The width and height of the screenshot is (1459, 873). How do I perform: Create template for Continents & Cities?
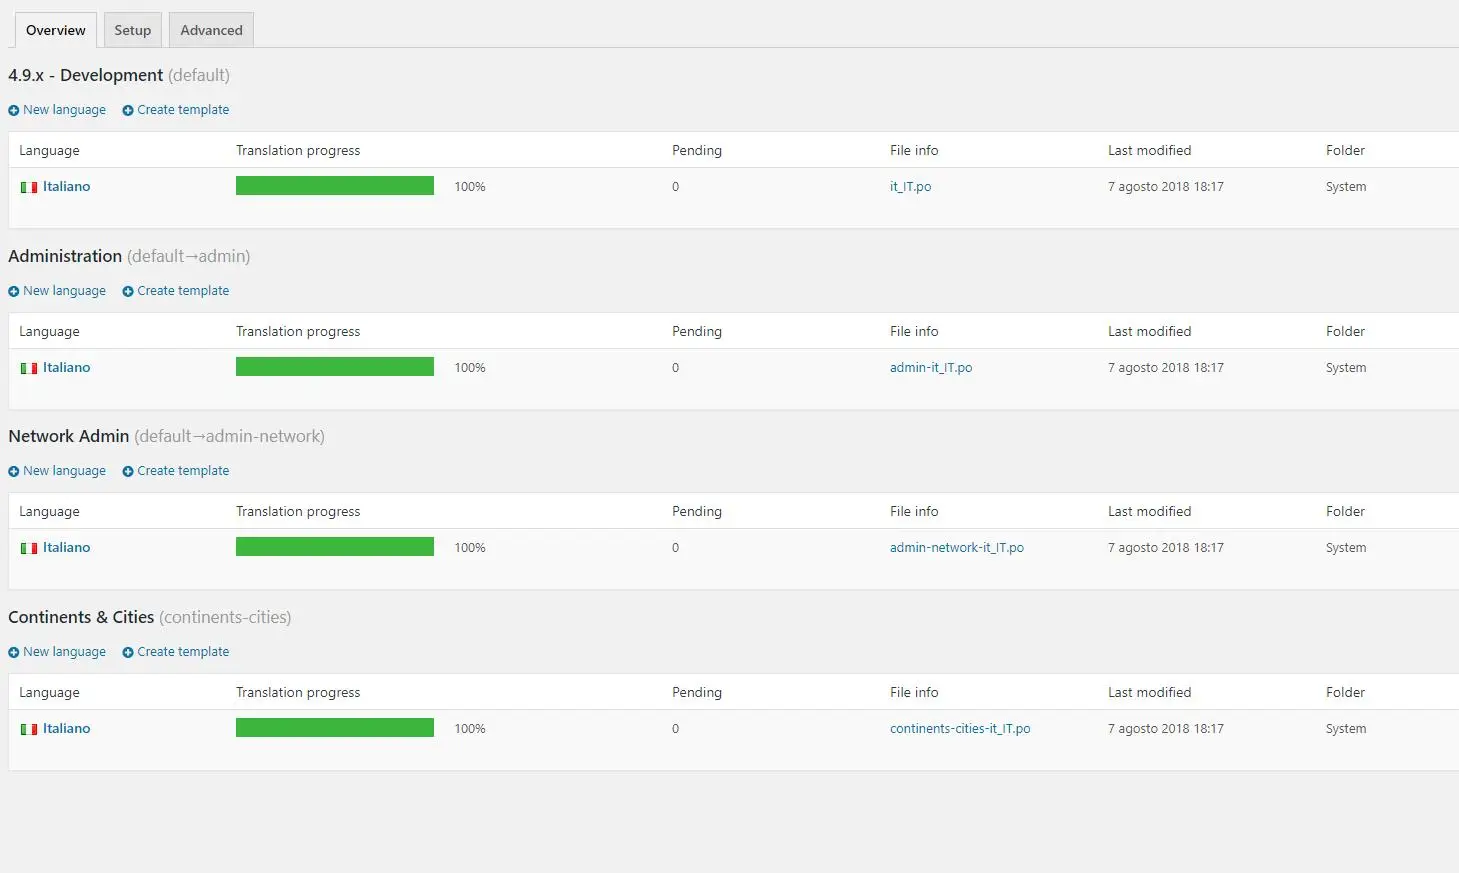coord(176,652)
